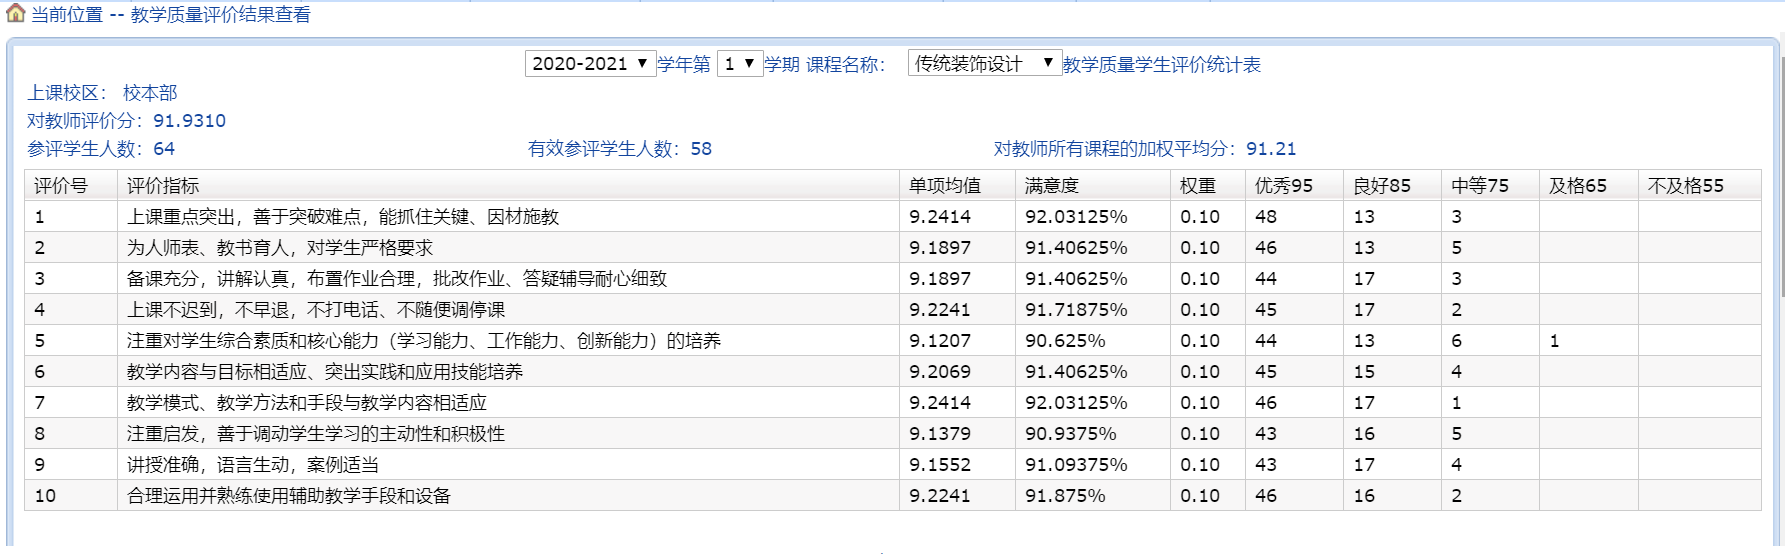Select row 7 indicator about 教学模式
Viewport: 1785px width, 554px height.
[307, 403]
